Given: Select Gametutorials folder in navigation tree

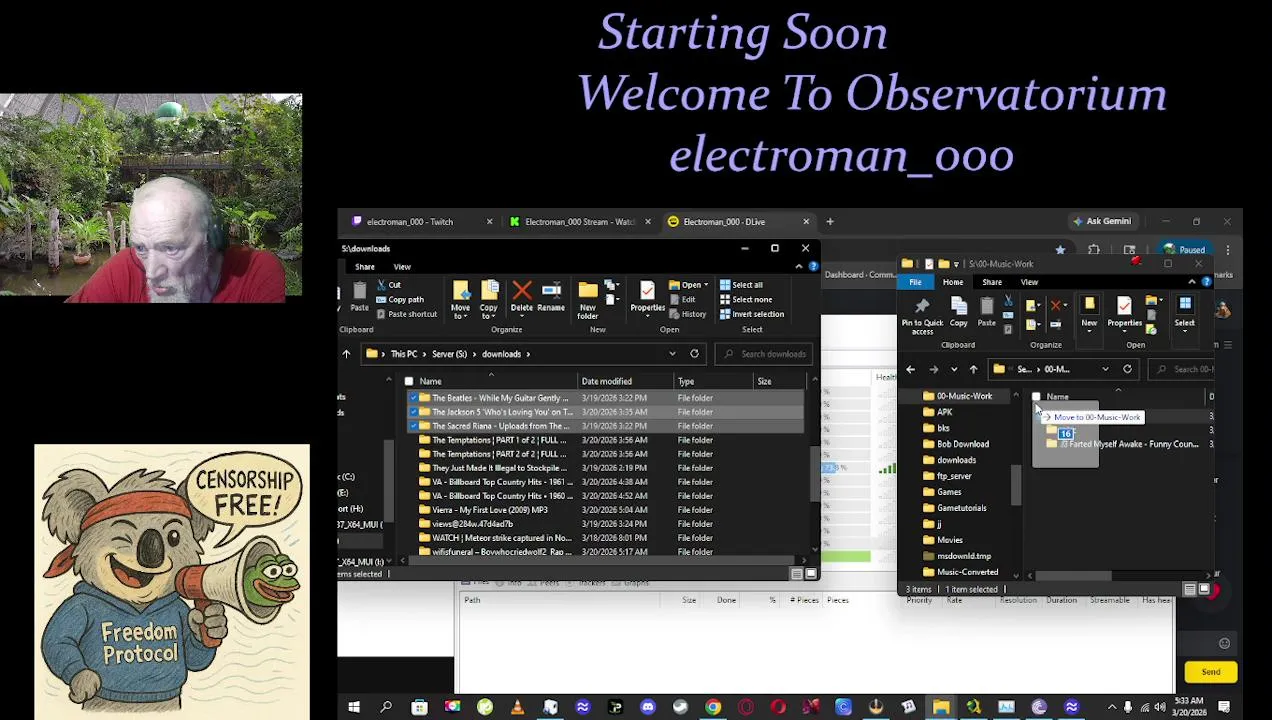Looking at the screenshot, I should coord(961,508).
